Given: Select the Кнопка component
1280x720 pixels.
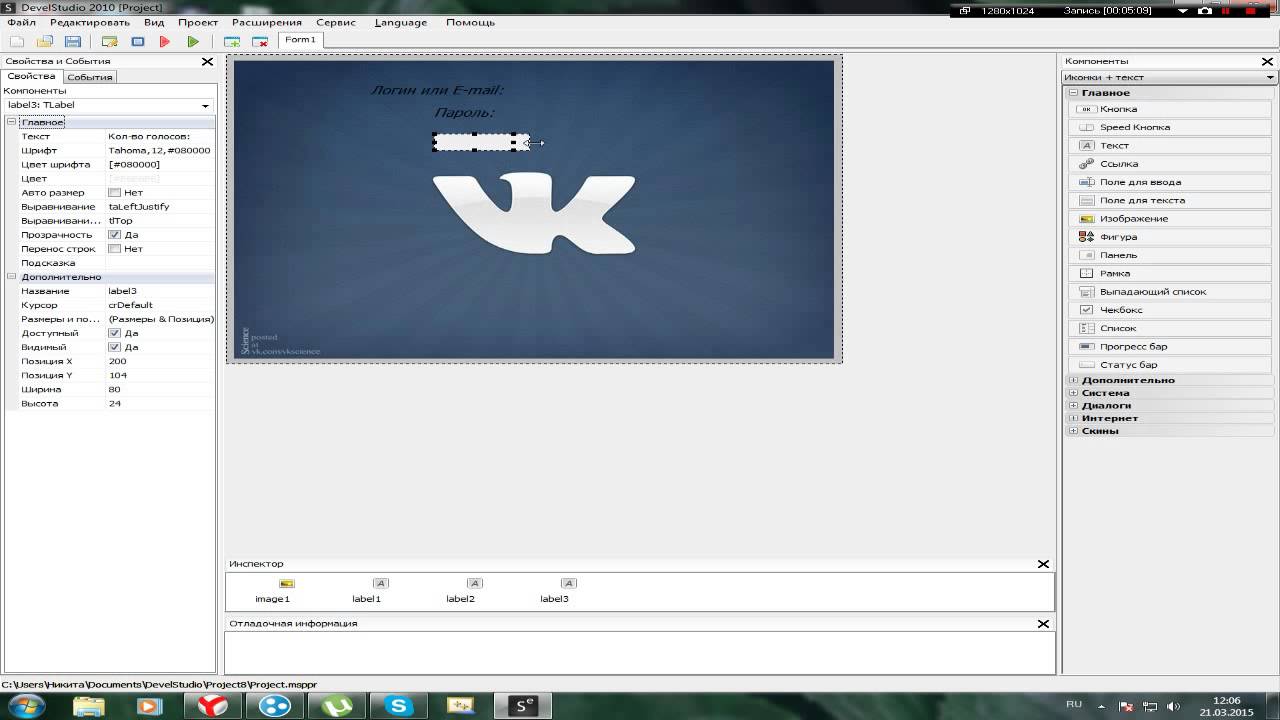Looking at the screenshot, I should pos(1171,109).
